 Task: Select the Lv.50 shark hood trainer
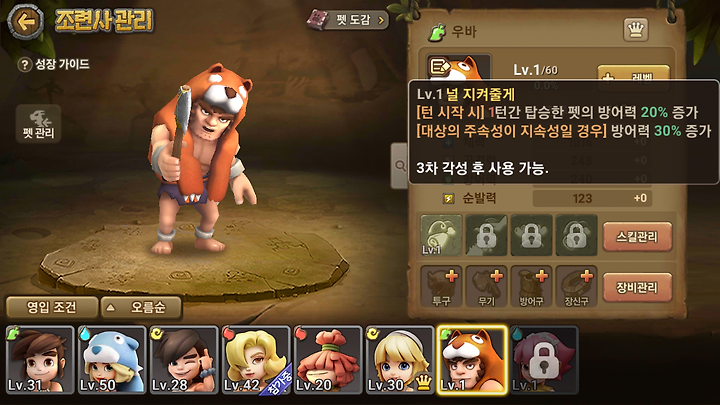point(112,360)
